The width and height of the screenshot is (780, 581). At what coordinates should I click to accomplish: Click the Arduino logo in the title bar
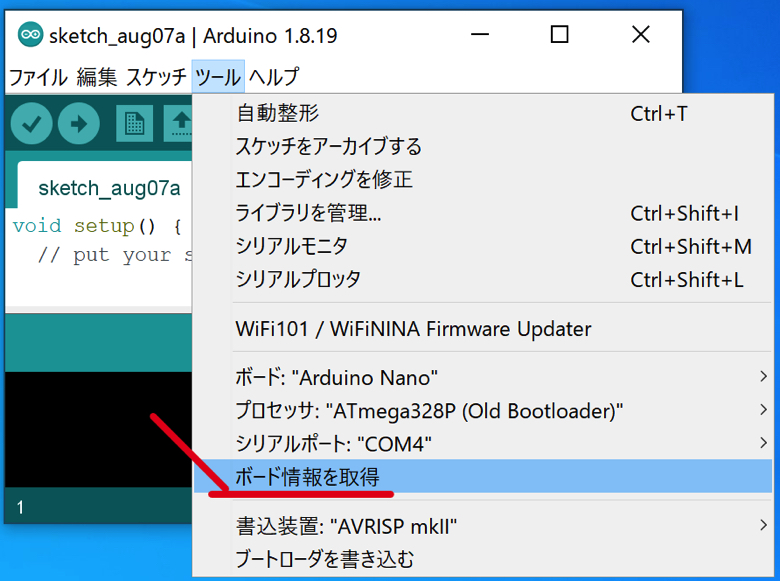[x=30, y=35]
